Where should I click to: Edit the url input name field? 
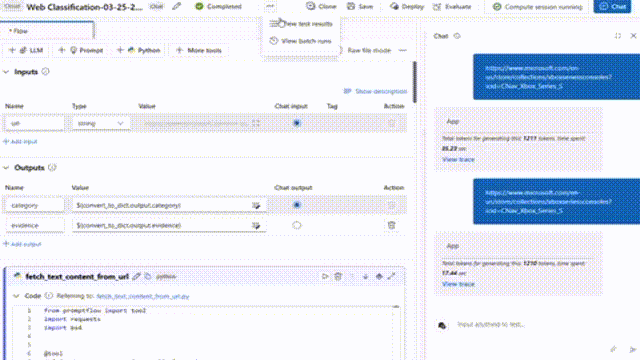34,123
